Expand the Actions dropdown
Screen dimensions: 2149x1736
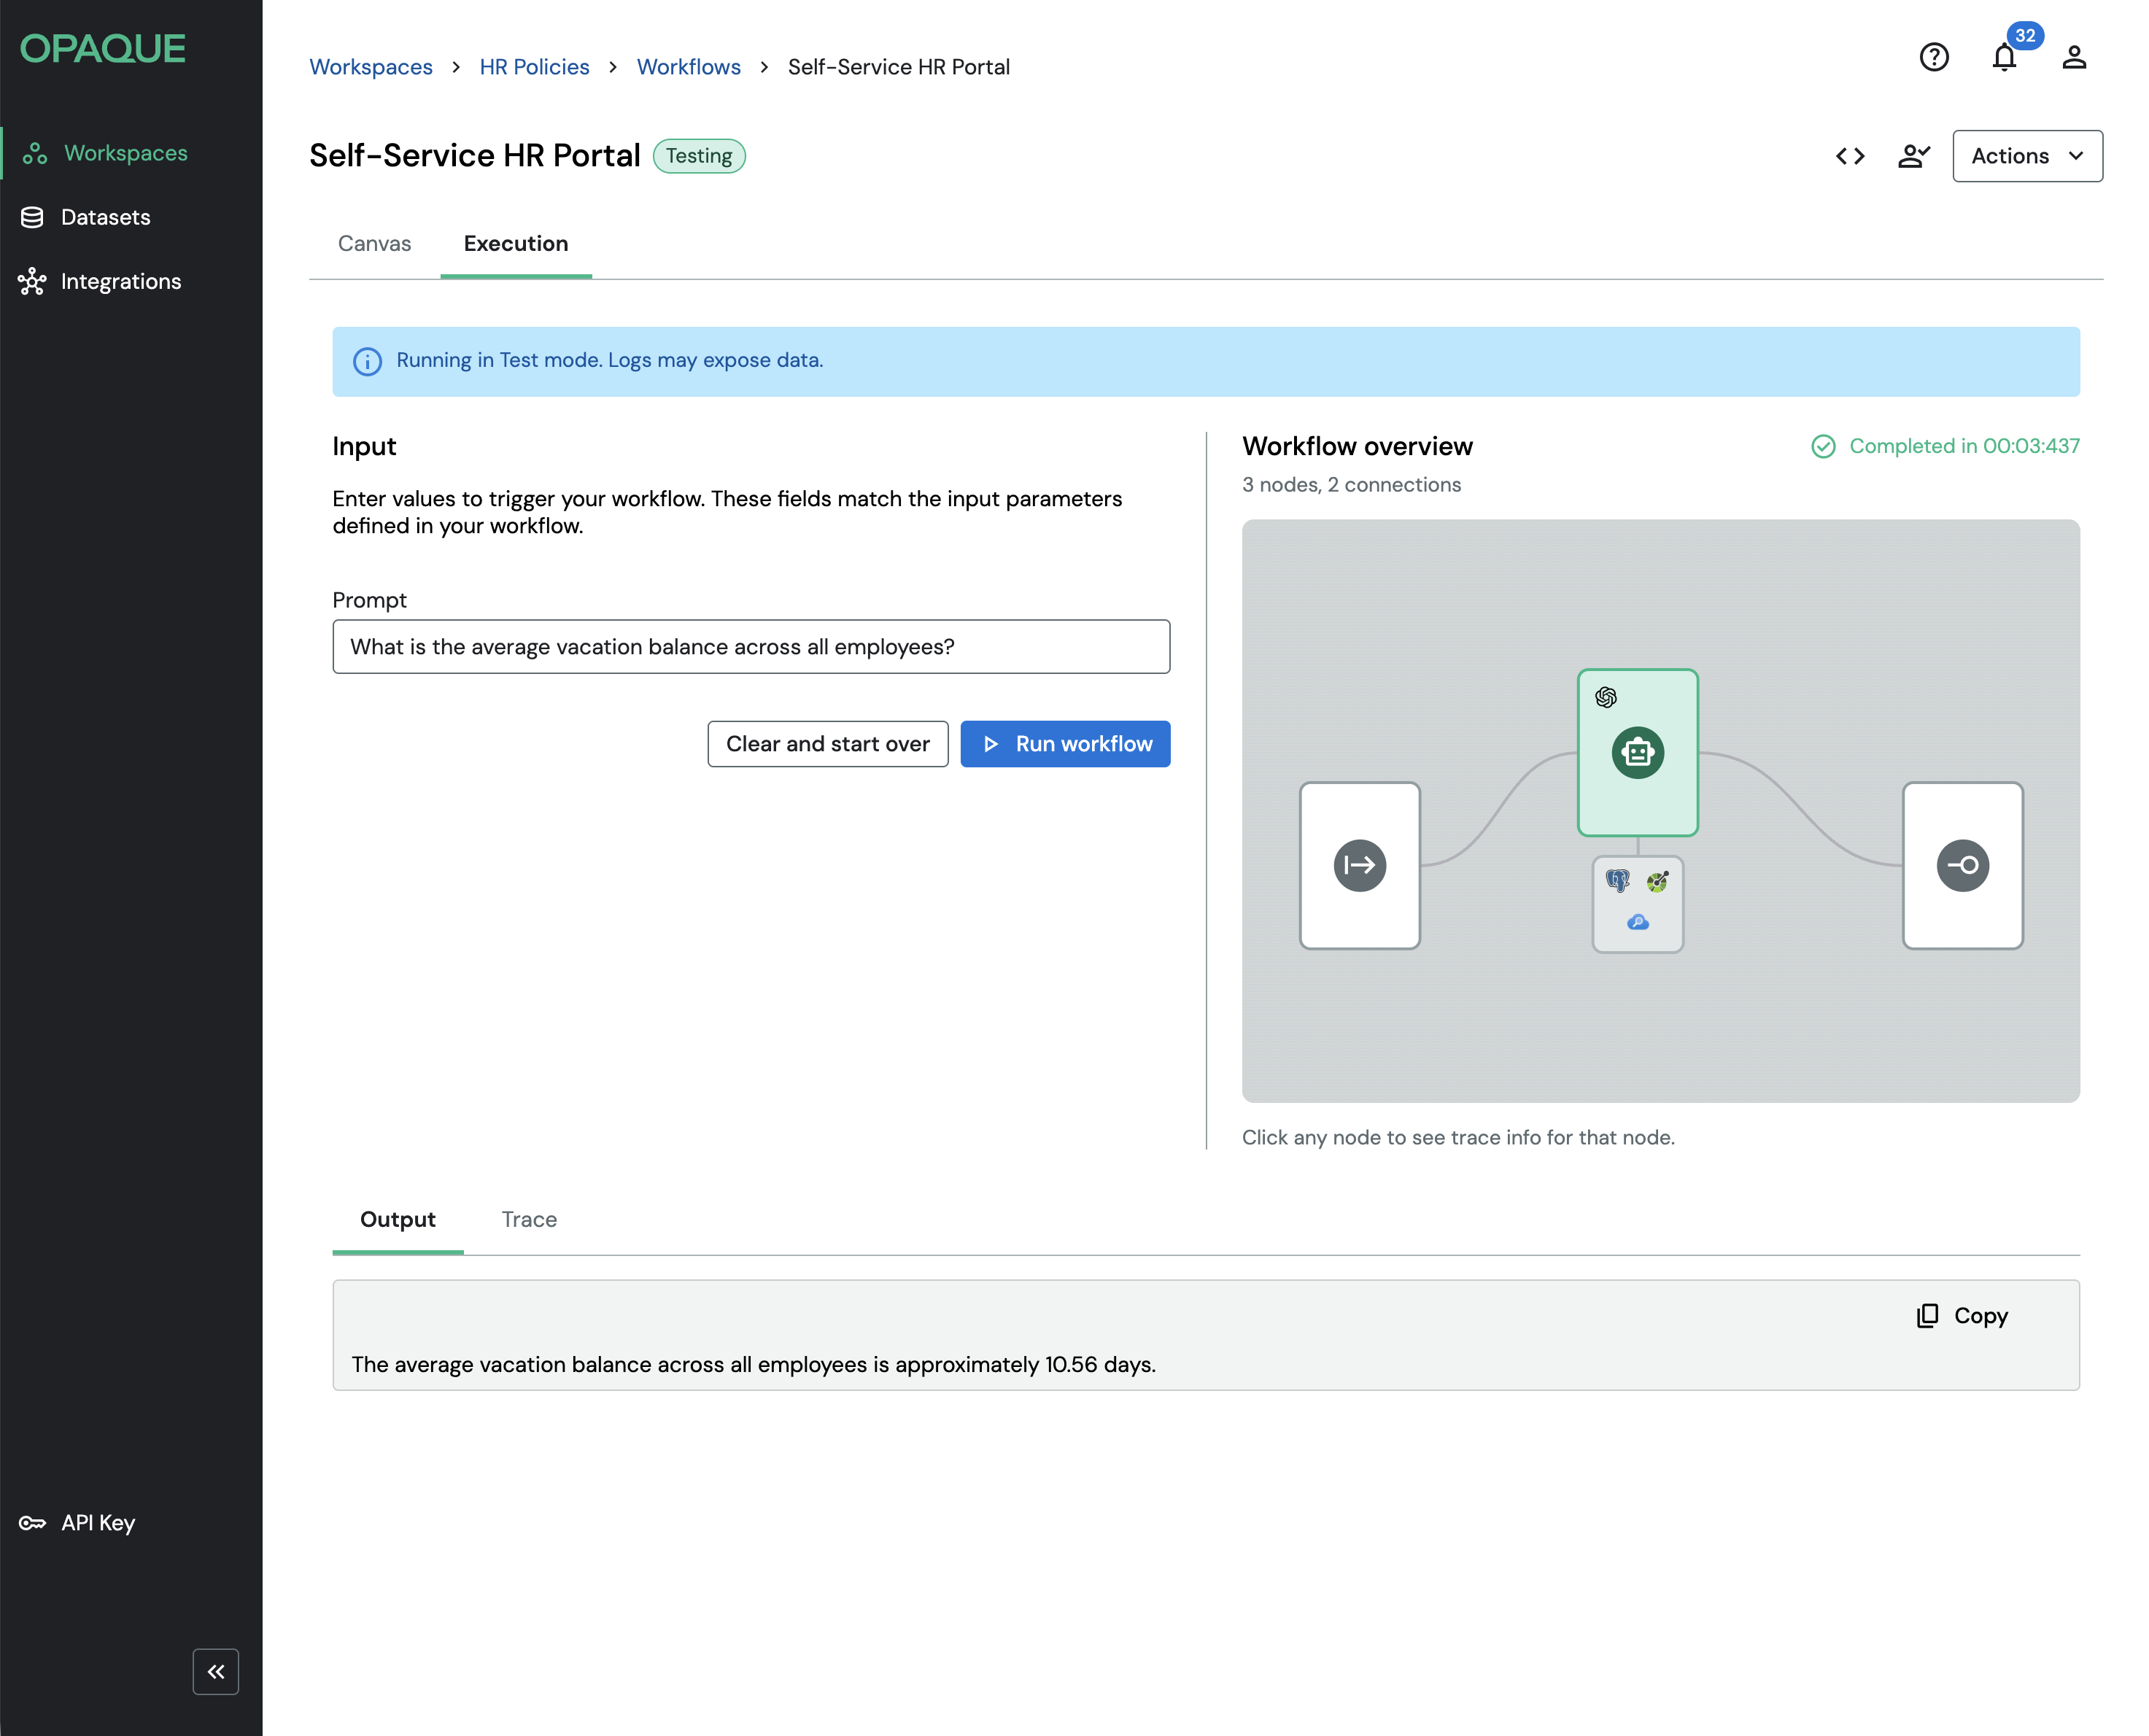coord(2026,156)
